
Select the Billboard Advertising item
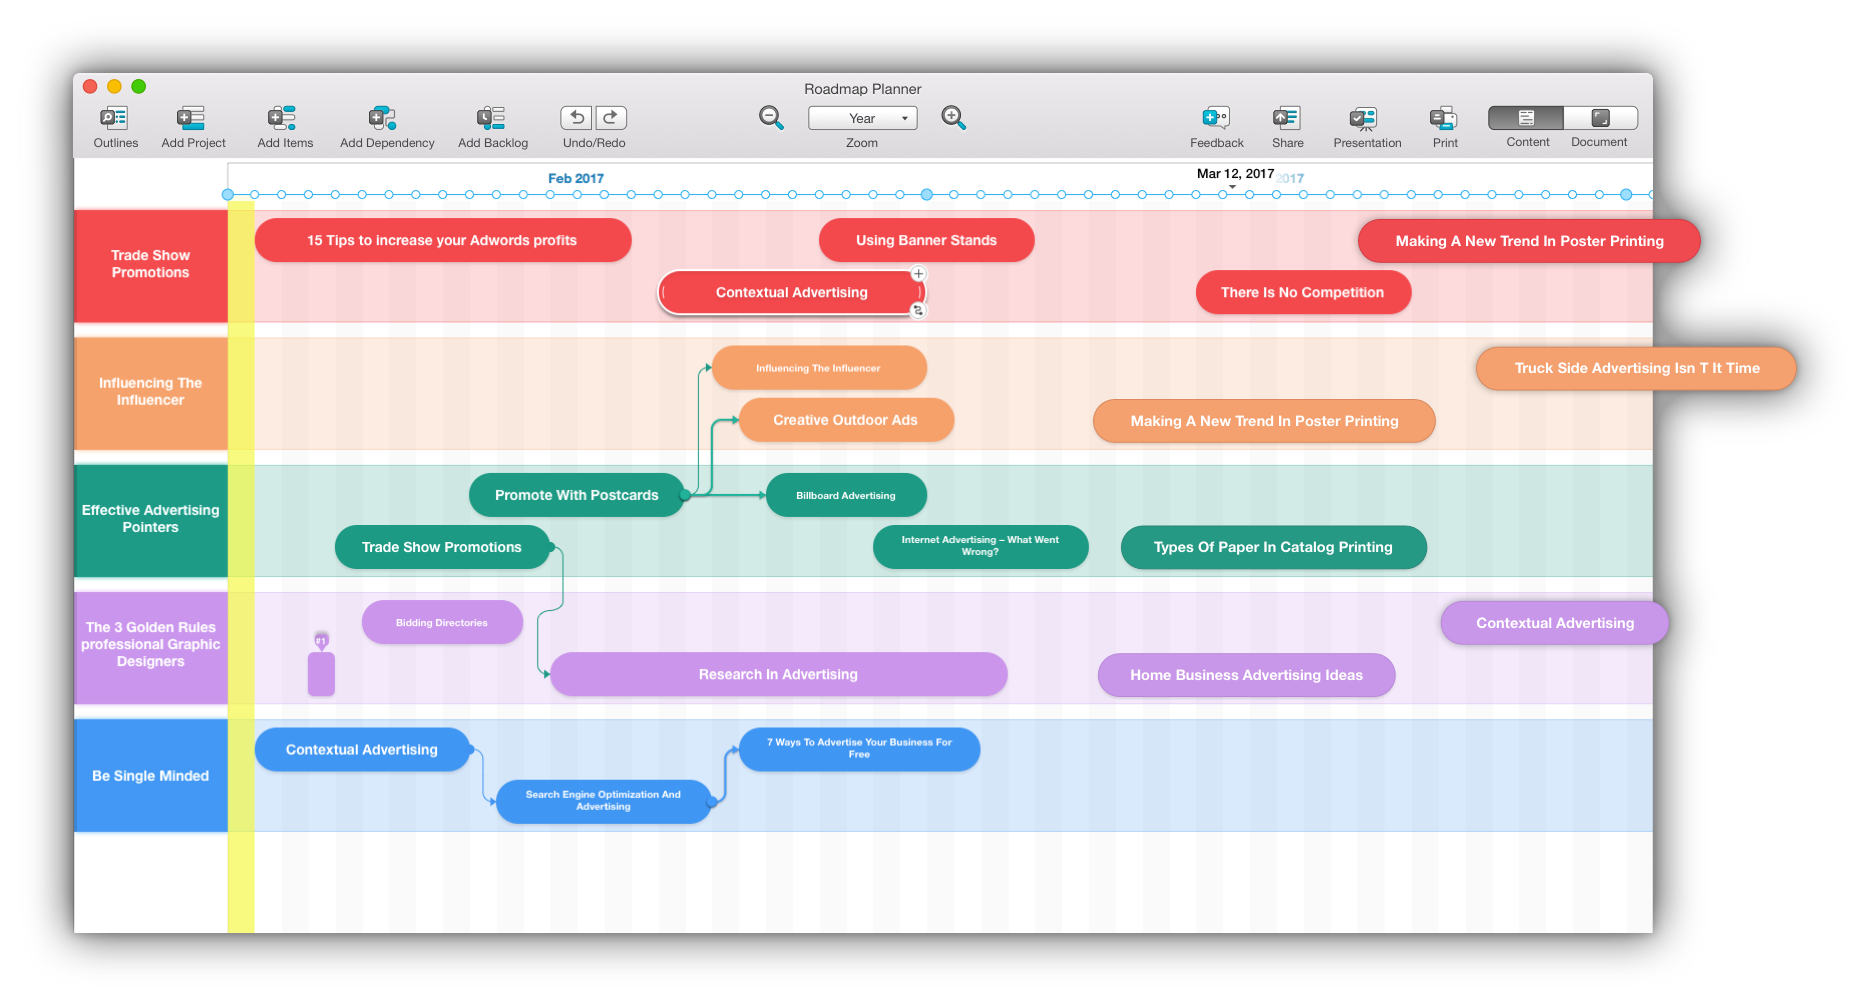coord(846,495)
